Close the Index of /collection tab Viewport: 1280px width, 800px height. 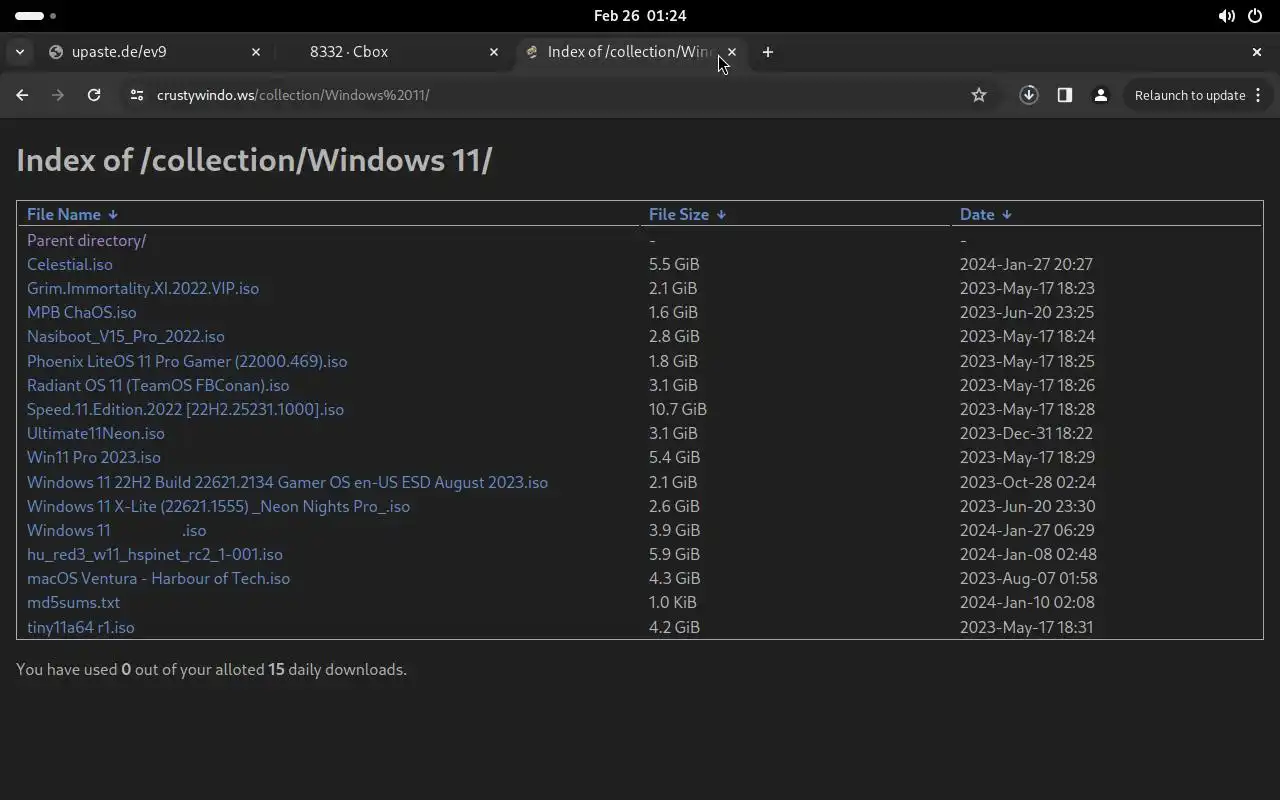click(731, 52)
